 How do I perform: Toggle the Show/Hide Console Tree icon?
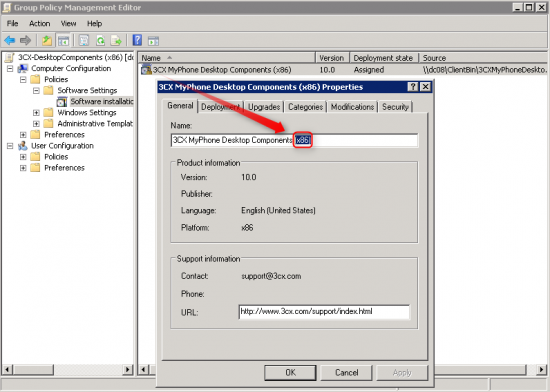tap(63, 41)
